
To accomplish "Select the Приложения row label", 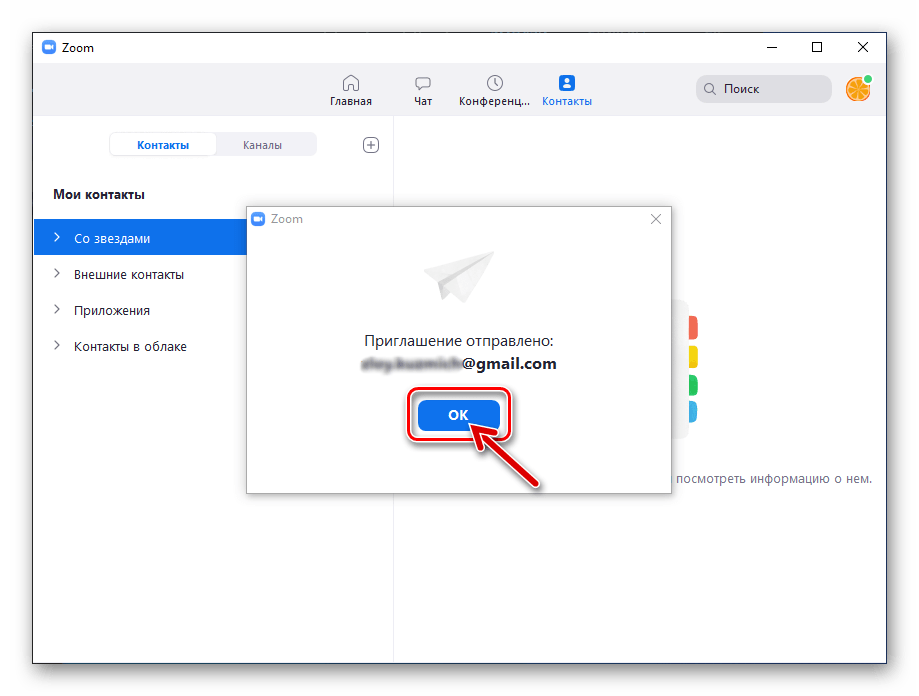I will [x=112, y=311].
